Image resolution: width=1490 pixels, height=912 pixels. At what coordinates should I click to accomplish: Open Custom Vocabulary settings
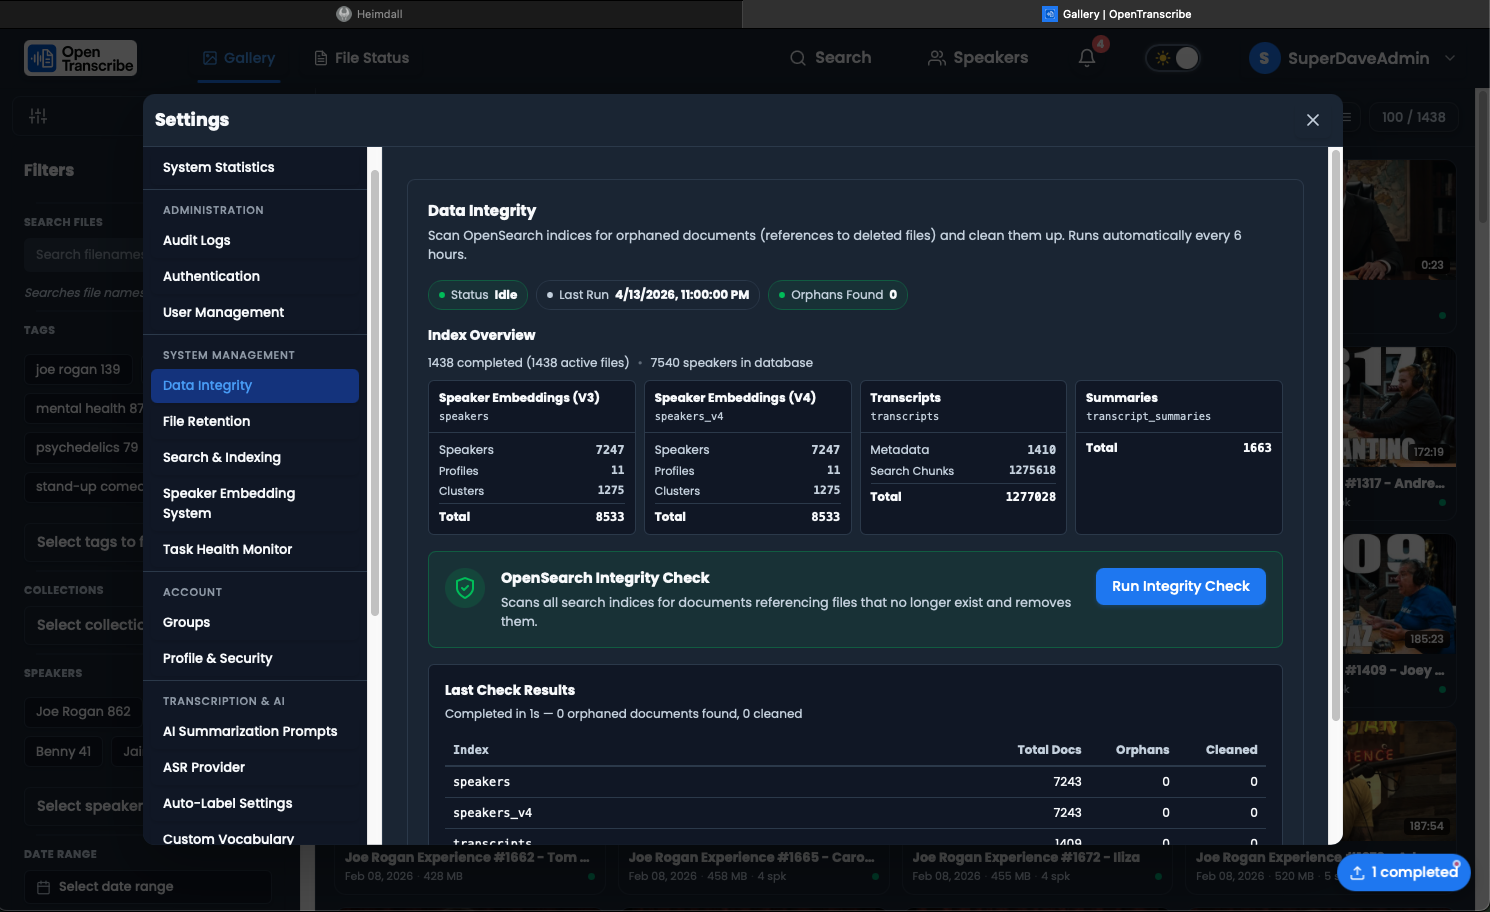tap(255, 838)
